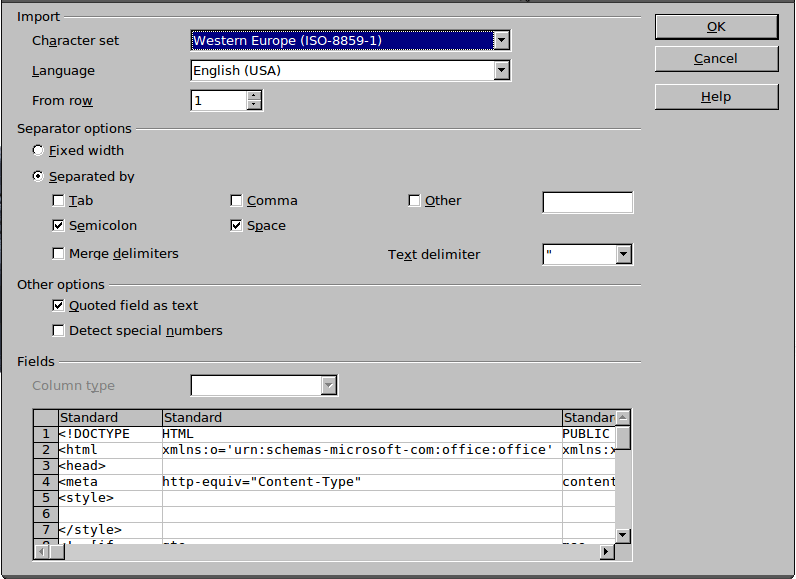The image size is (796, 579).
Task: Click preview horizontal scrollbar left arrow
Action: point(42,552)
